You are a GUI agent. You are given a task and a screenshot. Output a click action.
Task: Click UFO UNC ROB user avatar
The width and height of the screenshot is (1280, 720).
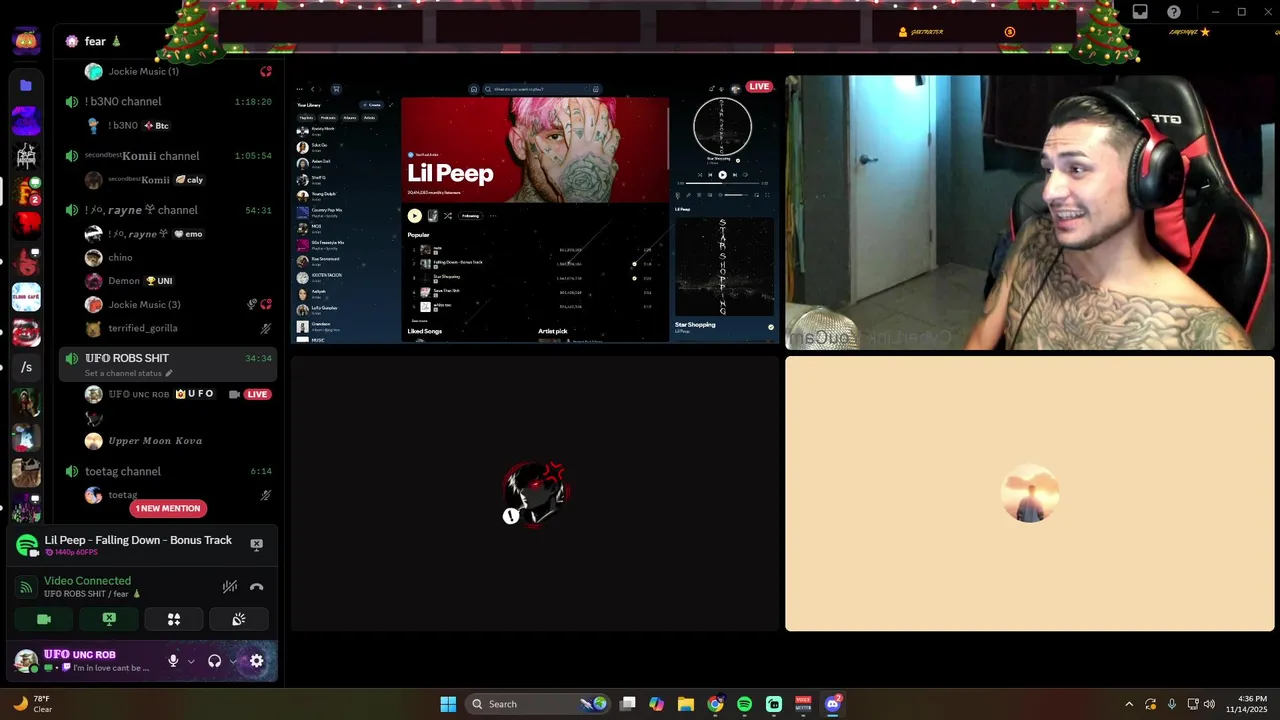pos(26,661)
